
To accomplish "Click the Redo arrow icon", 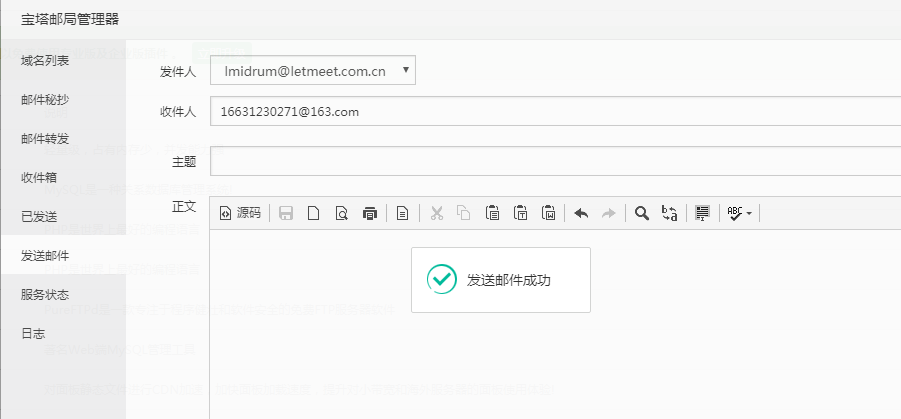I will click(x=609, y=213).
